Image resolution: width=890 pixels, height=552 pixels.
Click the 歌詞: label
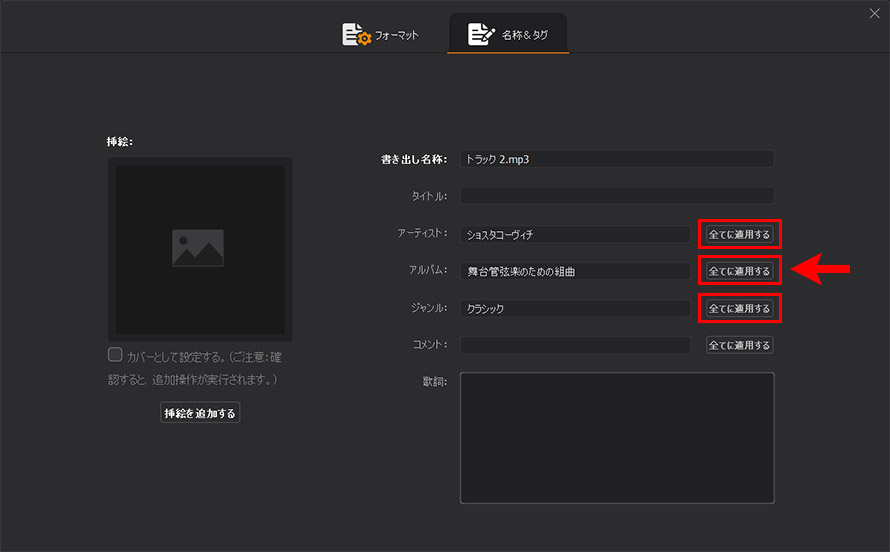pyautogui.click(x=435, y=382)
